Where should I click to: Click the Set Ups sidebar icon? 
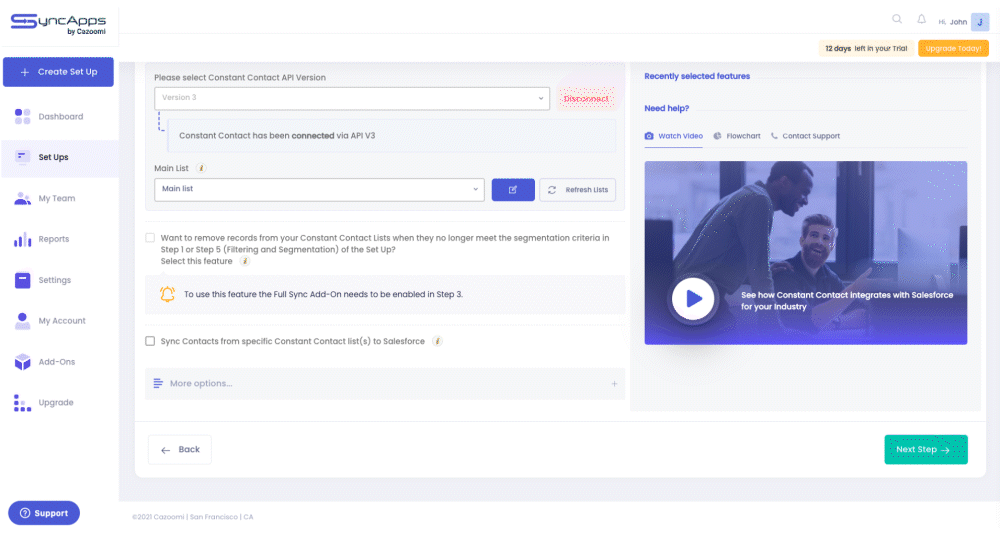22,157
